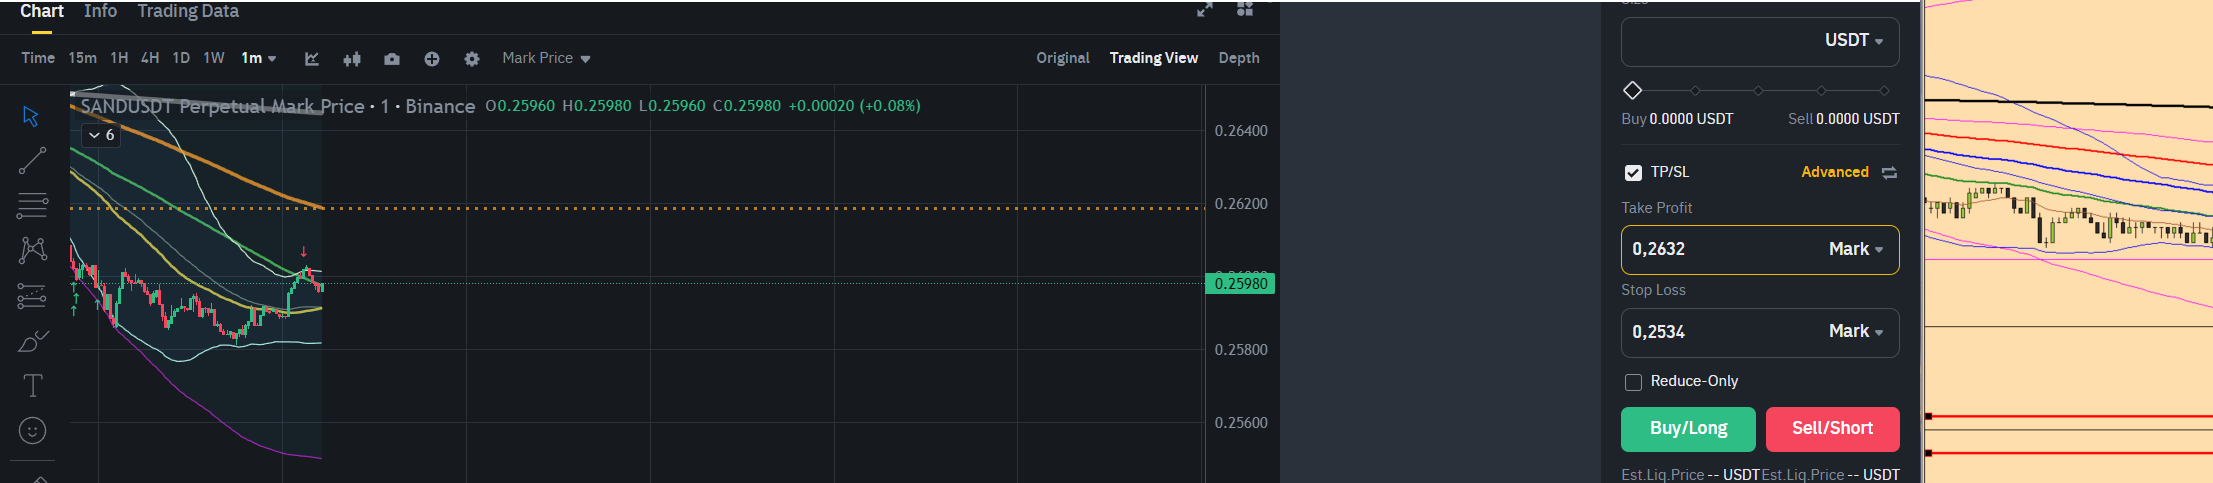Switch to the Trading Data tab
This screenshot has width=2213, height=483.
(x=188, y=11)
